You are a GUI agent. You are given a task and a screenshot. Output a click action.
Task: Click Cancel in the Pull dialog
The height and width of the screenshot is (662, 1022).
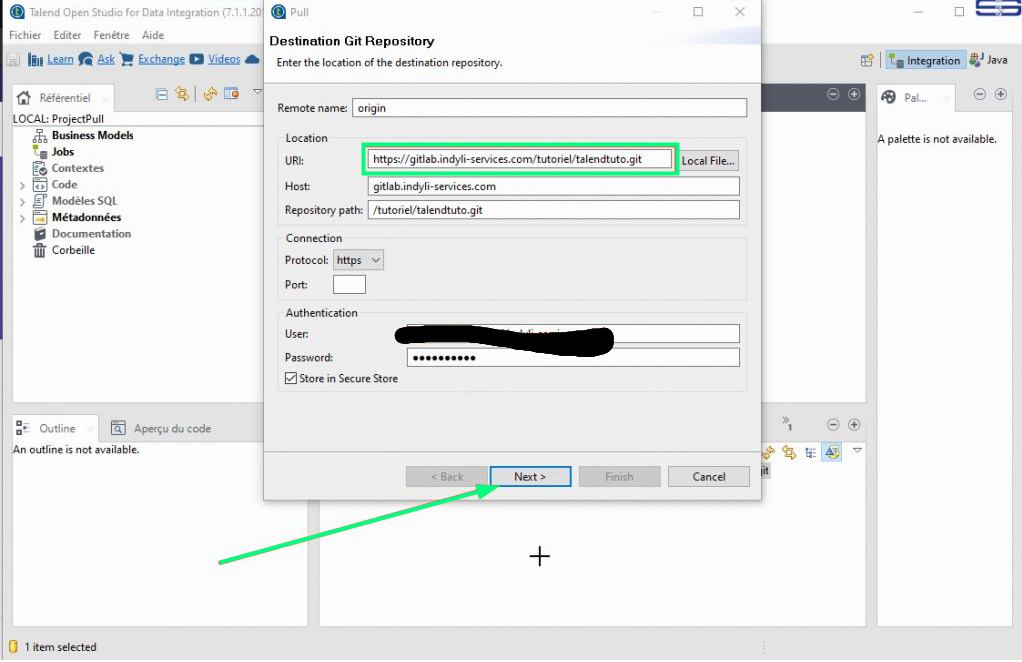pyautogui.click(x=708, y=476)
